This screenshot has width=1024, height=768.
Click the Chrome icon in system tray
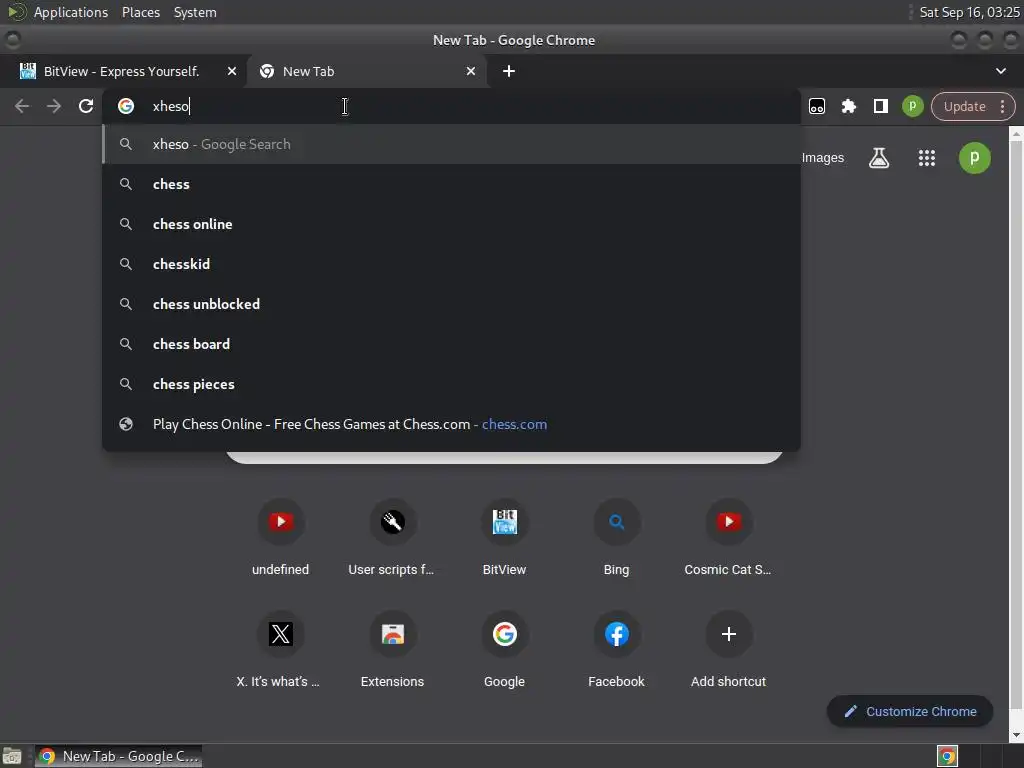947,756
